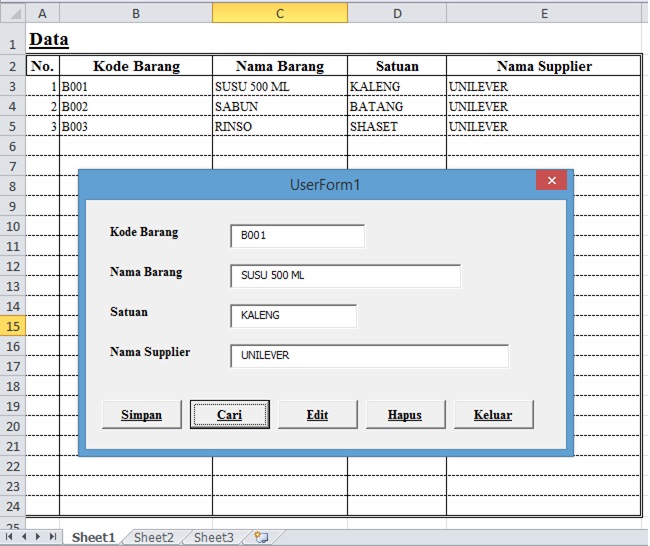Select row 6 header
This screenshot has height=546, width=650.
13,146
